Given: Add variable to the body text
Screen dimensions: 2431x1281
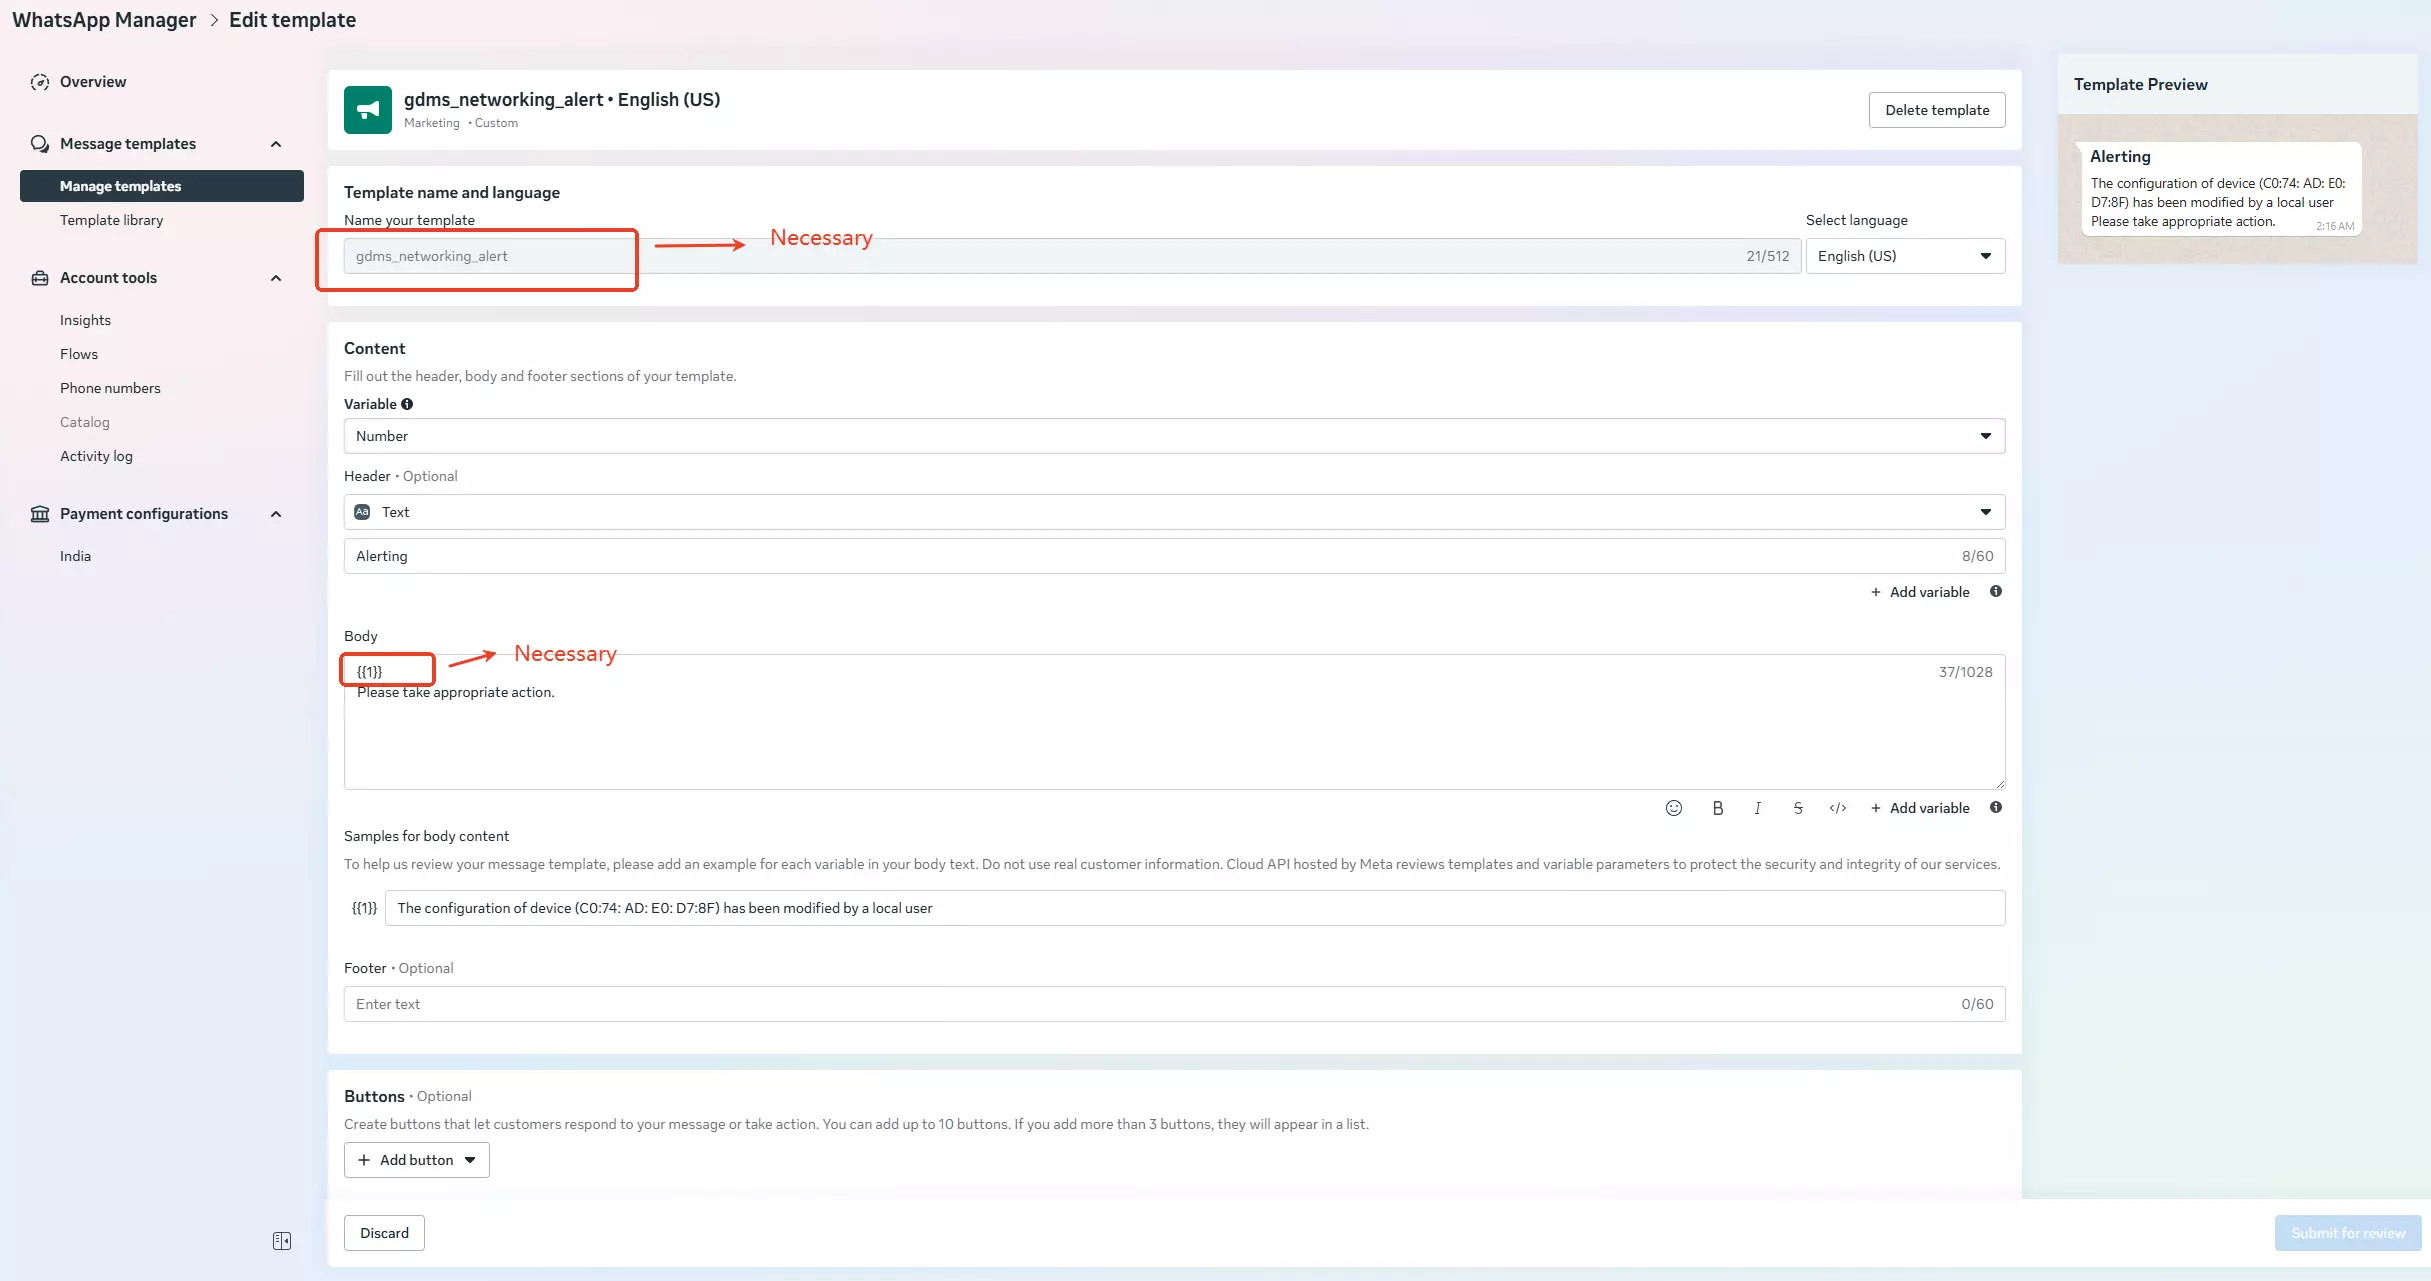Looking at the screenshot, I should pos(1920,808).
